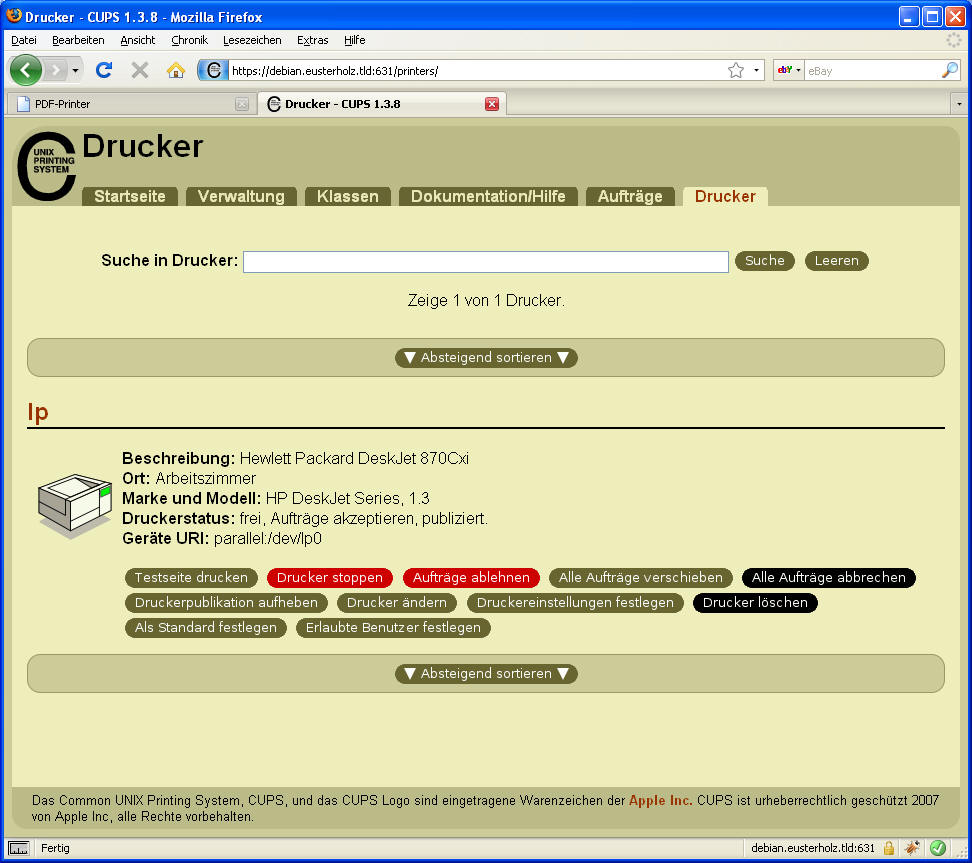
Task: Open the eBay search engine dropdown
Action: (789, 70)
